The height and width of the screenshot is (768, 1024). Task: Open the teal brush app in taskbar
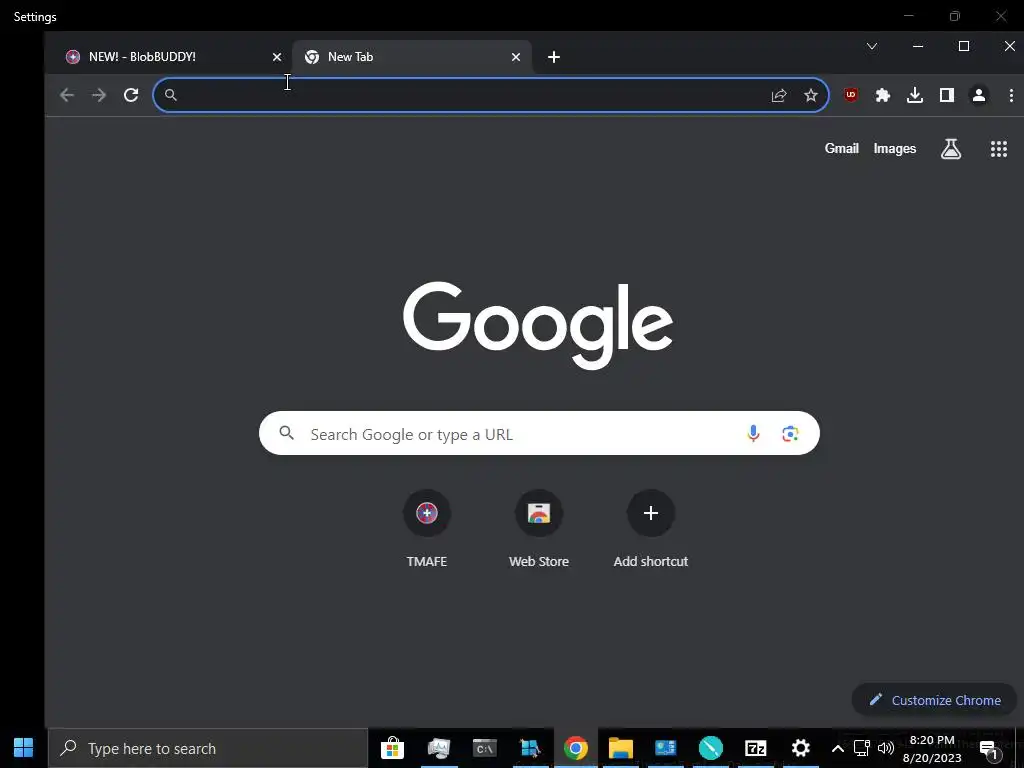[x=711, y=748]
